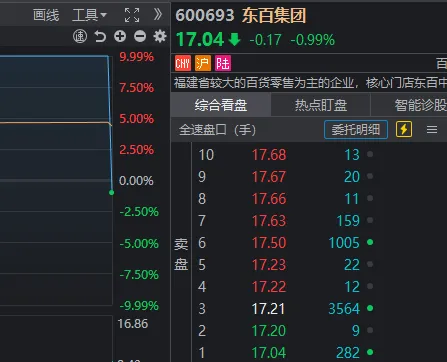Click the circled 速 icon
The image size is (447, 362).
click(x=80, y=36)
